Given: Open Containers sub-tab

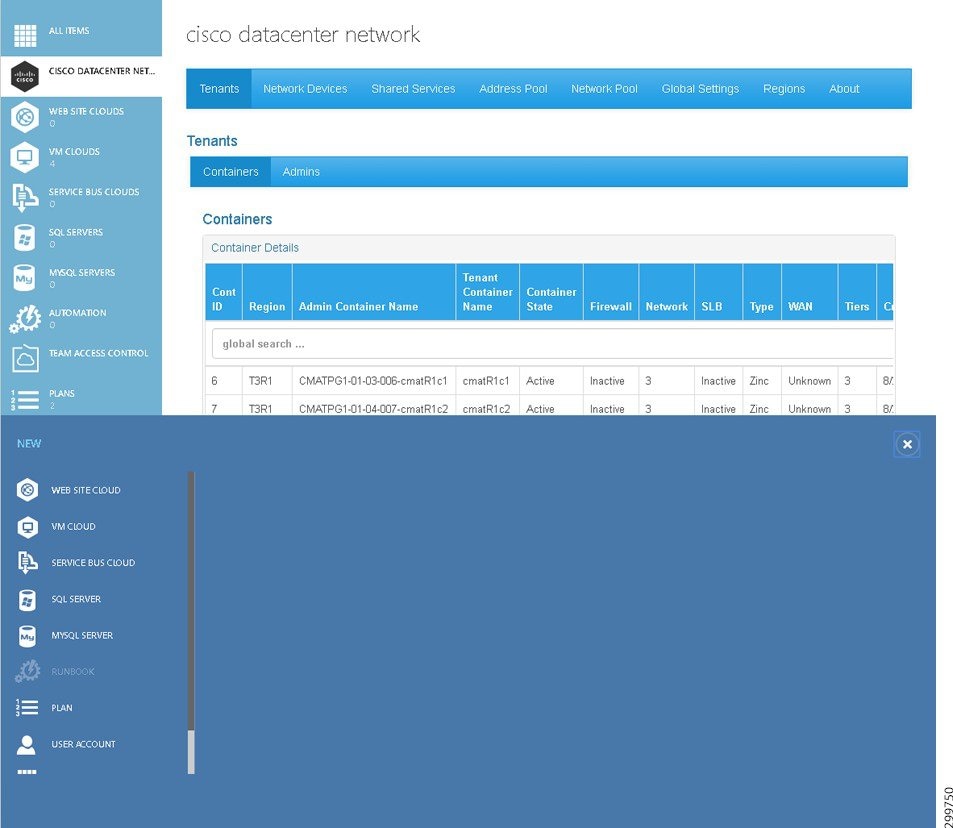Looking at the screenshot, I should (230, 172).
